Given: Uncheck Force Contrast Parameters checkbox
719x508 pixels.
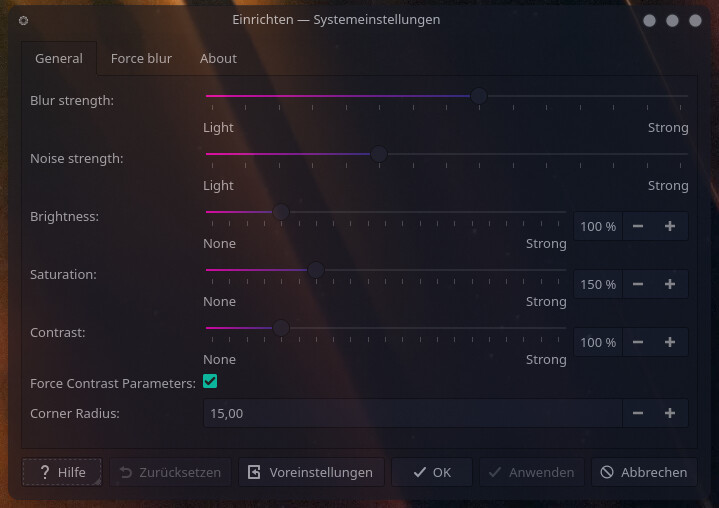Looking at the screenshot, I should tap(210, 381).
